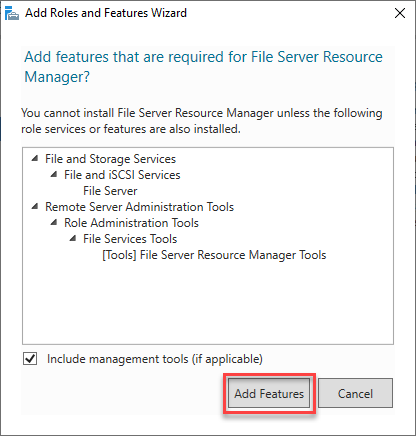Click empty space in the features list box
416x436 pixels.
click(208, 300)
